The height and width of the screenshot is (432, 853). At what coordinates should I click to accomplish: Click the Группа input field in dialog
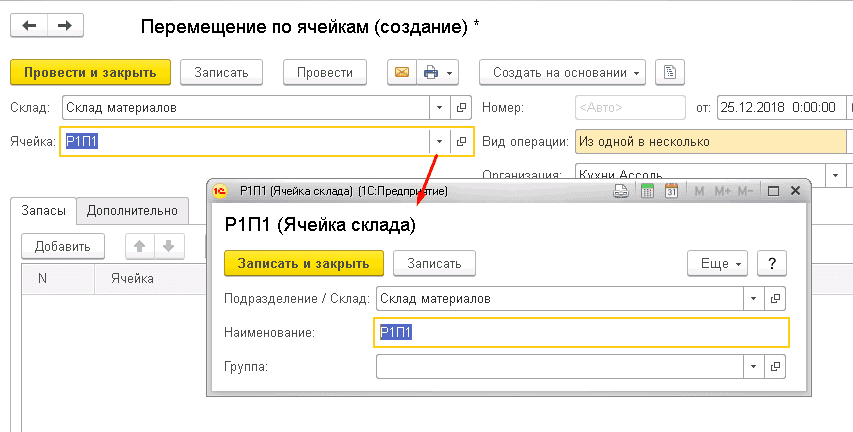560,367
